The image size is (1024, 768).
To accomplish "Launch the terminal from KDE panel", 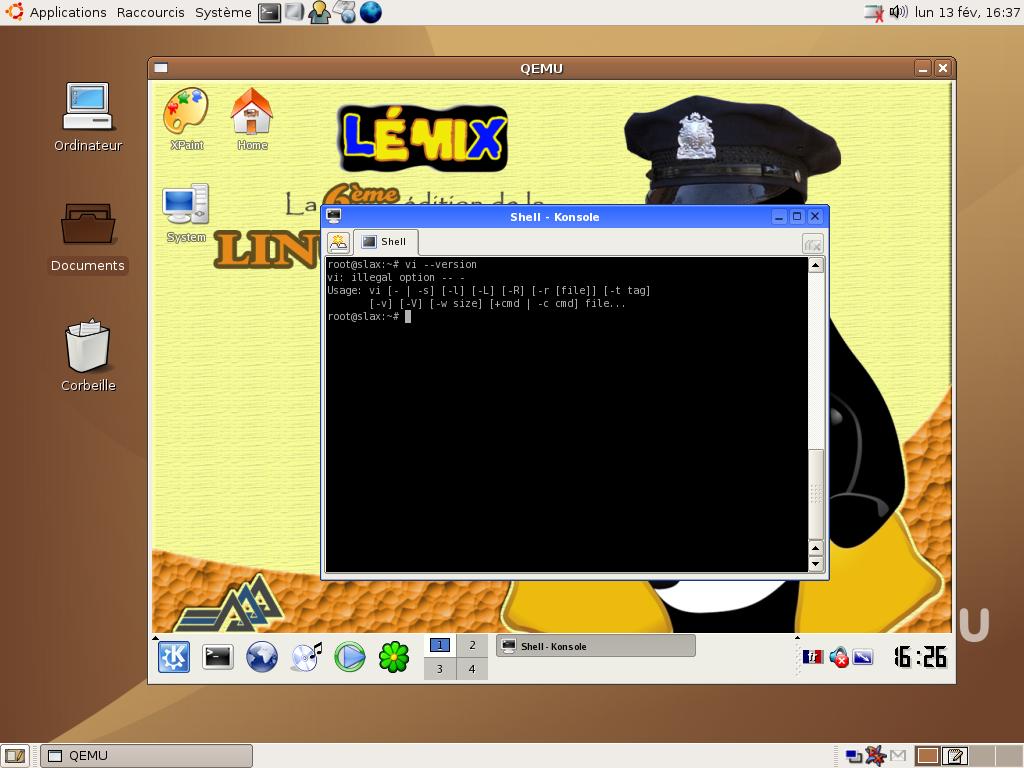I will point(217,657).
